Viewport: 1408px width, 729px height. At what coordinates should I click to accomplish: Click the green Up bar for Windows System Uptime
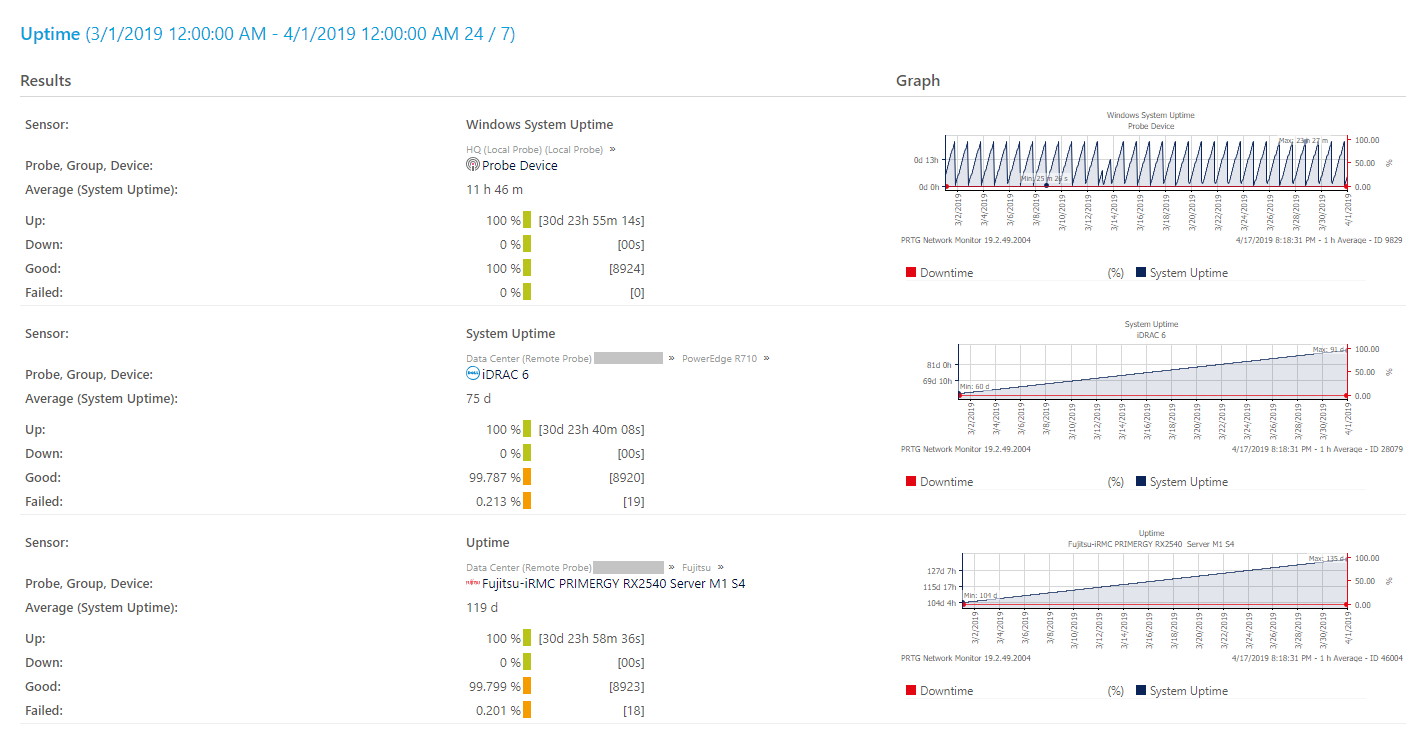coord(527,220)
